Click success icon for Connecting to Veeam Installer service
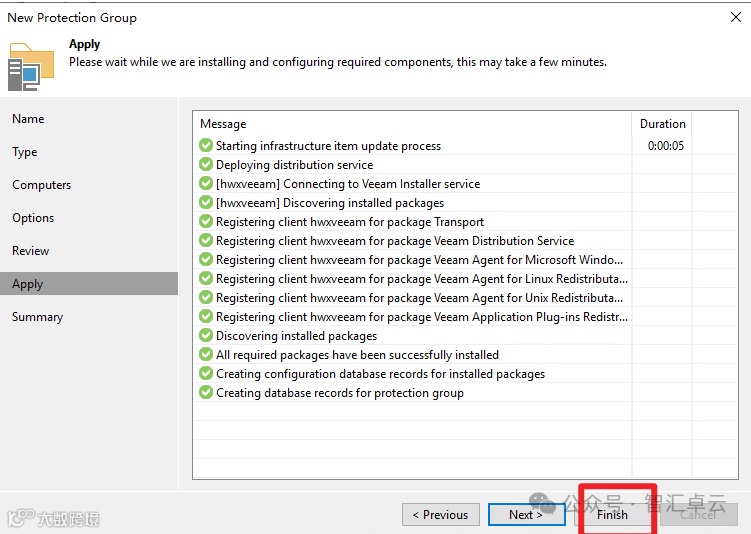 pos(206,183)
